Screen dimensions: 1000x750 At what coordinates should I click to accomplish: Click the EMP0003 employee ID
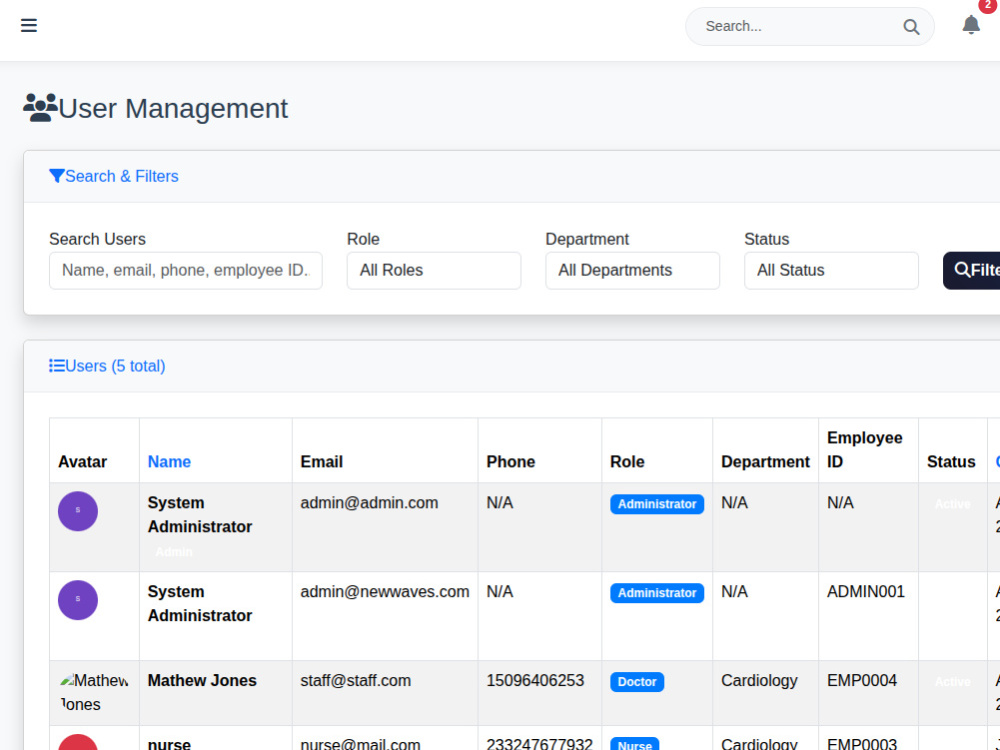(x=862, y=744)
